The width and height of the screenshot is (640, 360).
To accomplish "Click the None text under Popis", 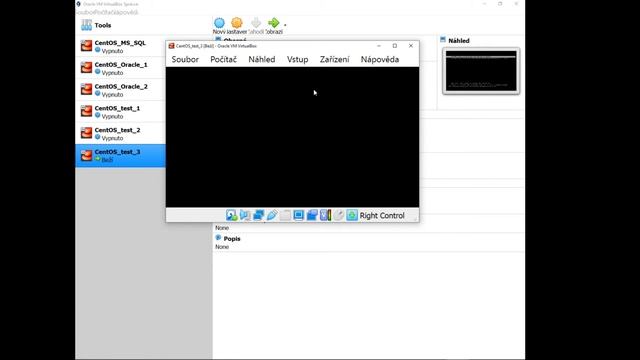I will pos(222,247).
